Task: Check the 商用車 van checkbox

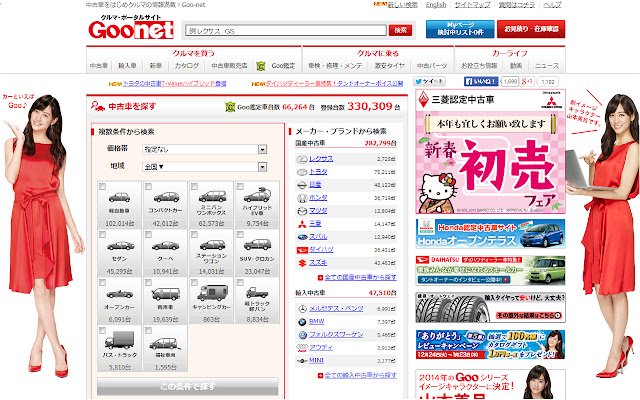Action: pyautogui.click(x=149, y=282)
